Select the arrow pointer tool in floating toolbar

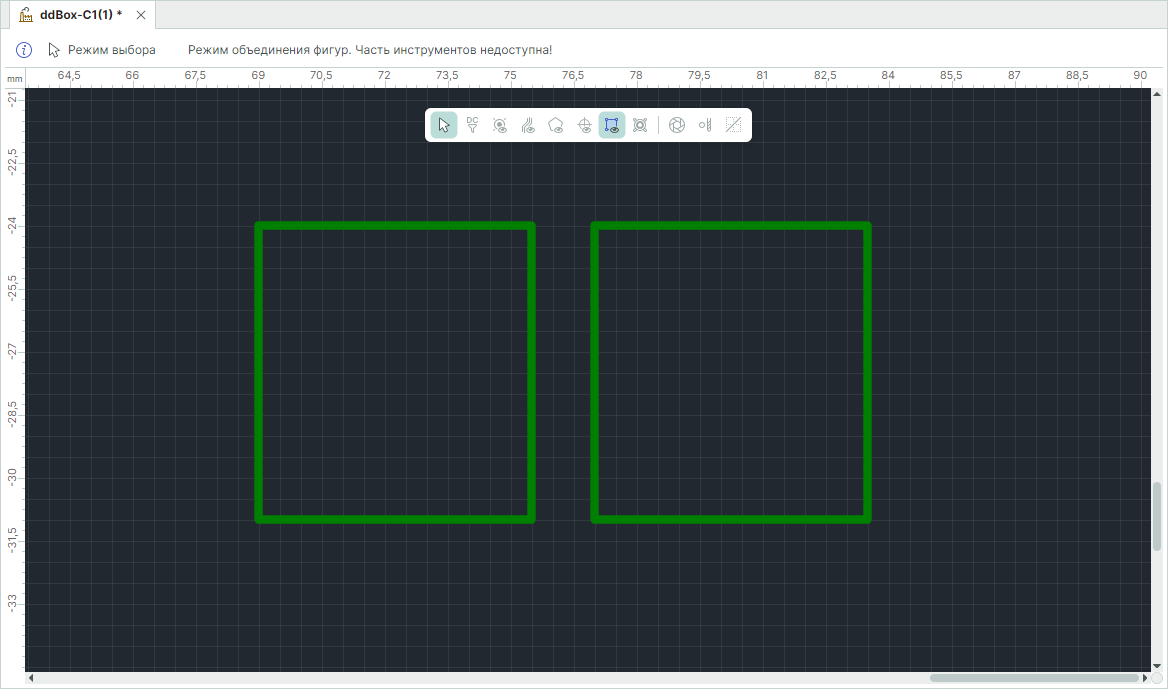pos(444,125)
